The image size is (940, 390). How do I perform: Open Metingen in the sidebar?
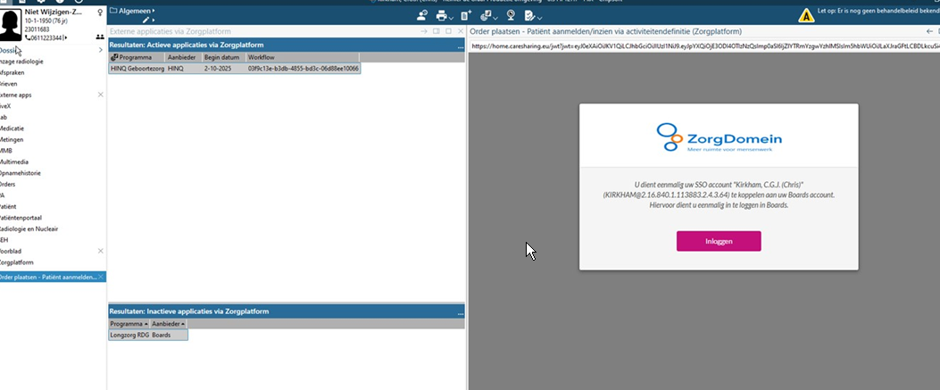click(x=11, y=140)
